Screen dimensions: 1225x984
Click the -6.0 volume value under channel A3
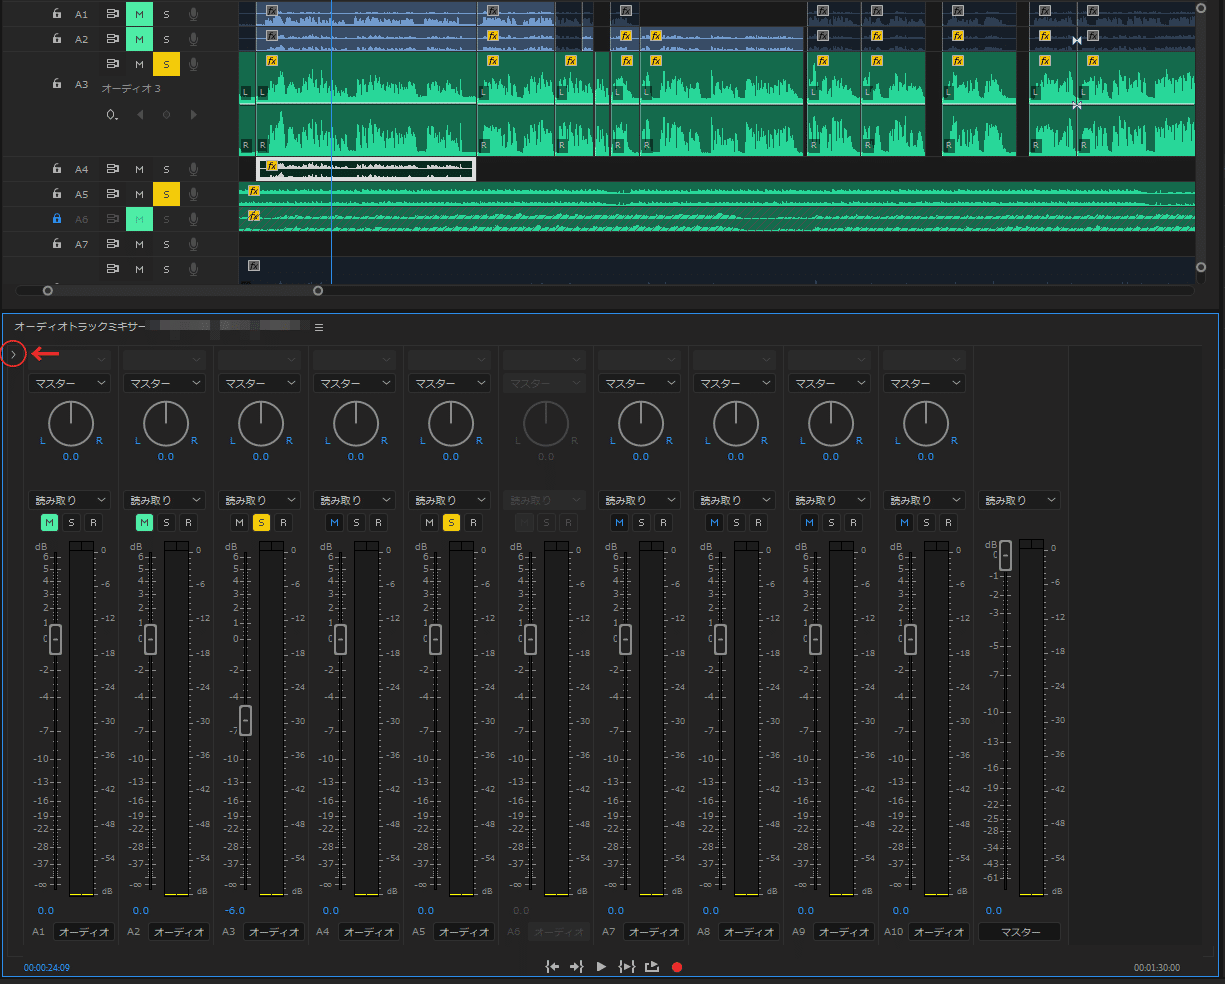pos(235,911)
